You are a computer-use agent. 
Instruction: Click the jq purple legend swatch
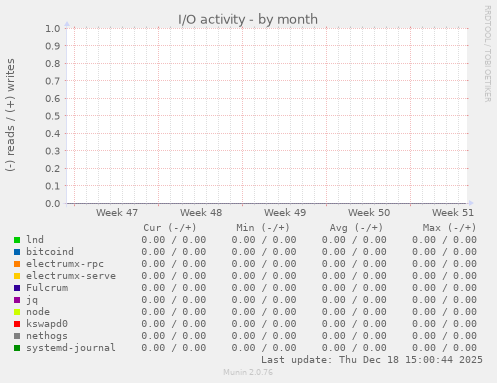17,300
